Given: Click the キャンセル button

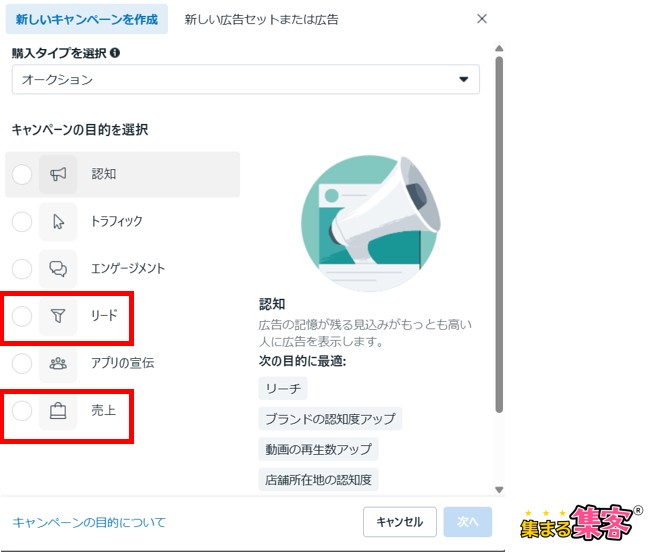Looking at the screenshot, I should 400,522.
